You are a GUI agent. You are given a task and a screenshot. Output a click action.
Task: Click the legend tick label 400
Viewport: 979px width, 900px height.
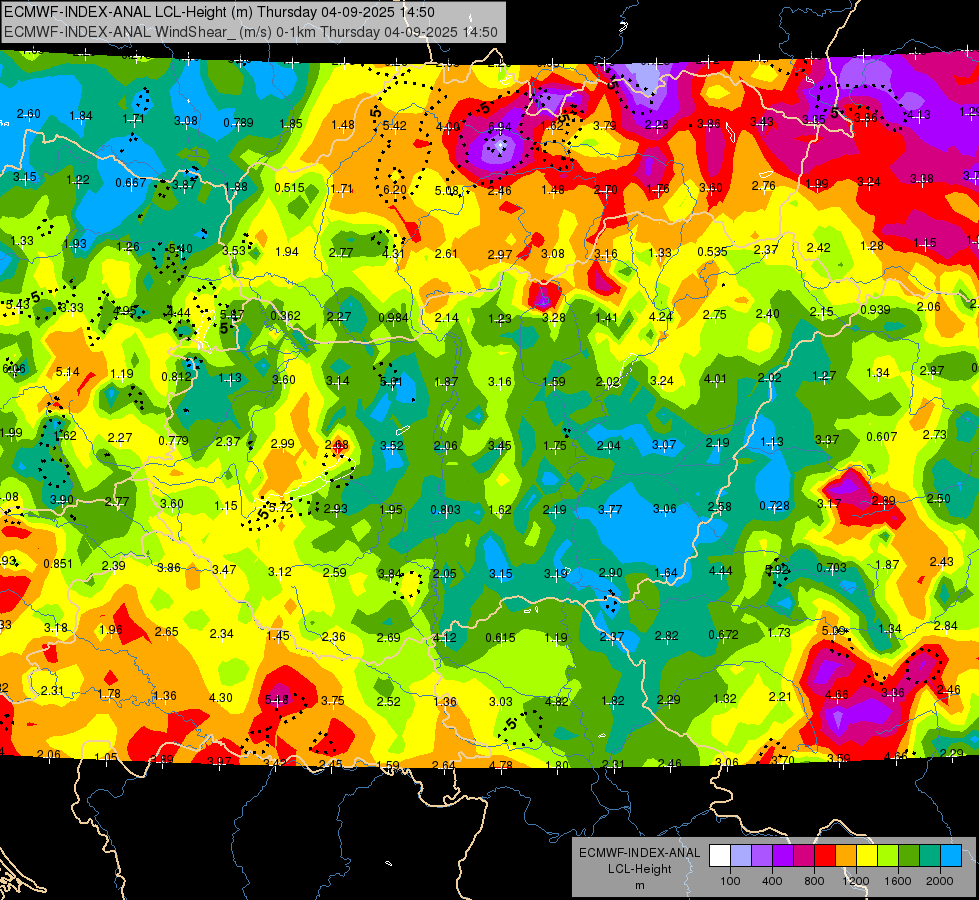[772, 881]
